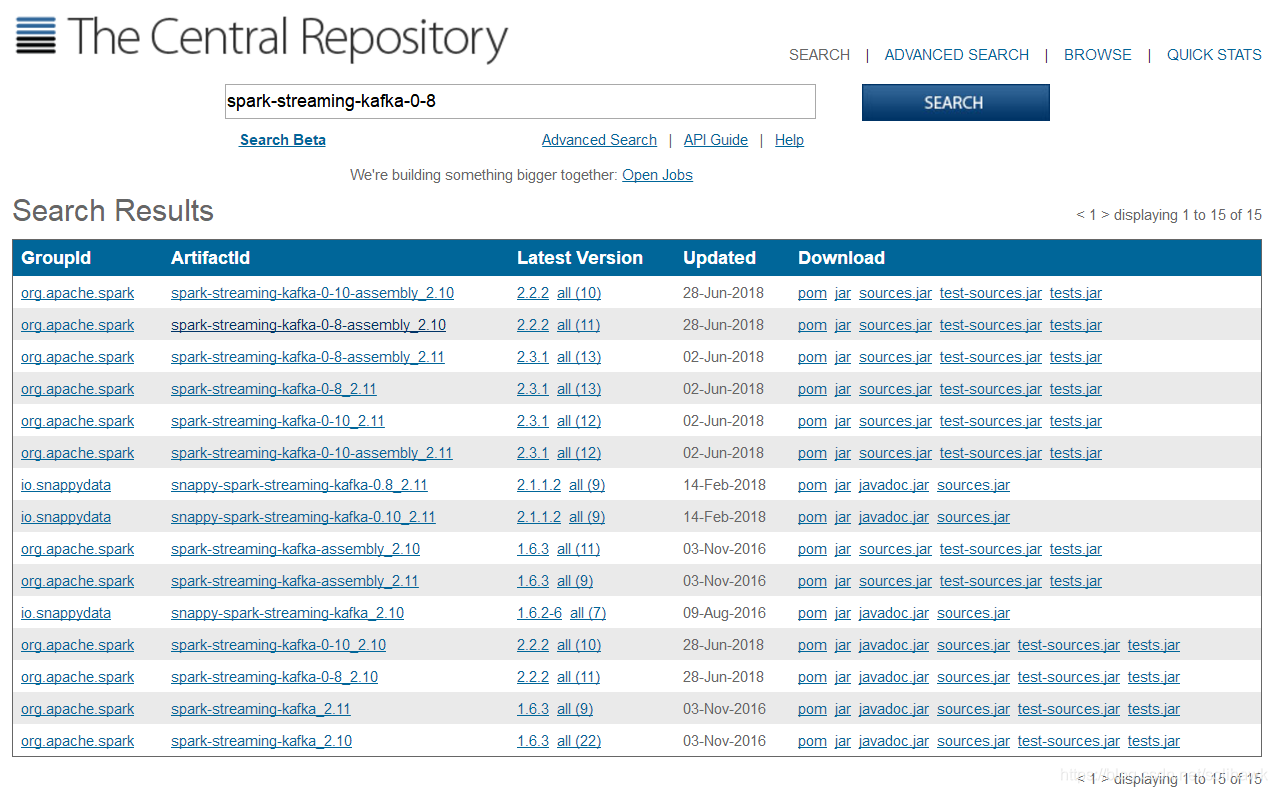Screen dimensions: 1277x793
Task: Click the blue SEARCH button
Action: pos(955,102)
